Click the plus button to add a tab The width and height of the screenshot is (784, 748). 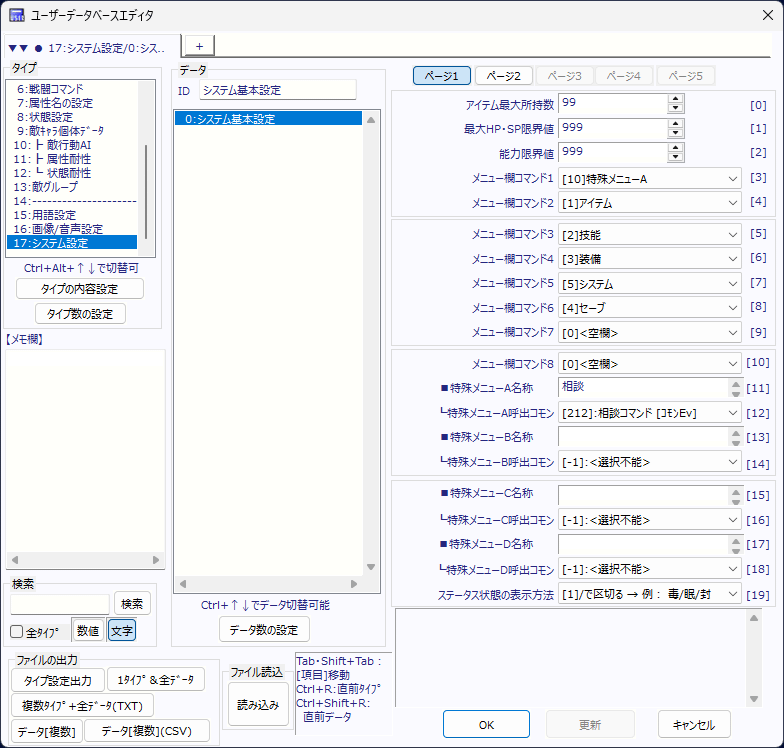[199, 46]
